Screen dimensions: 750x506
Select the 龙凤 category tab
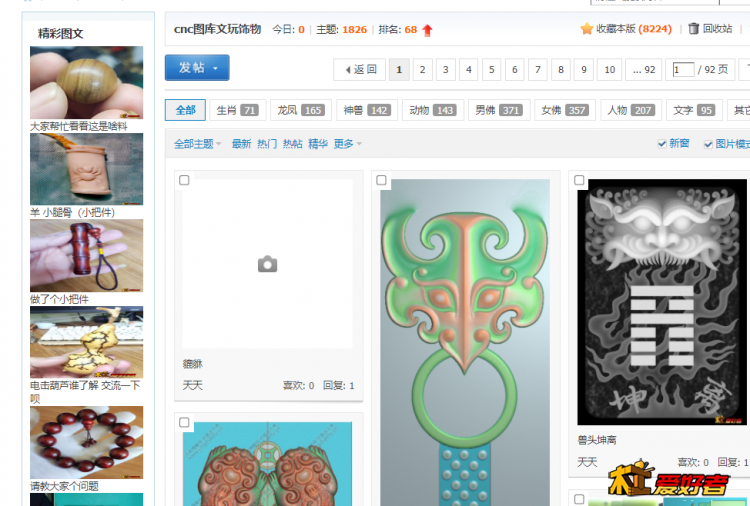(301, 110)
